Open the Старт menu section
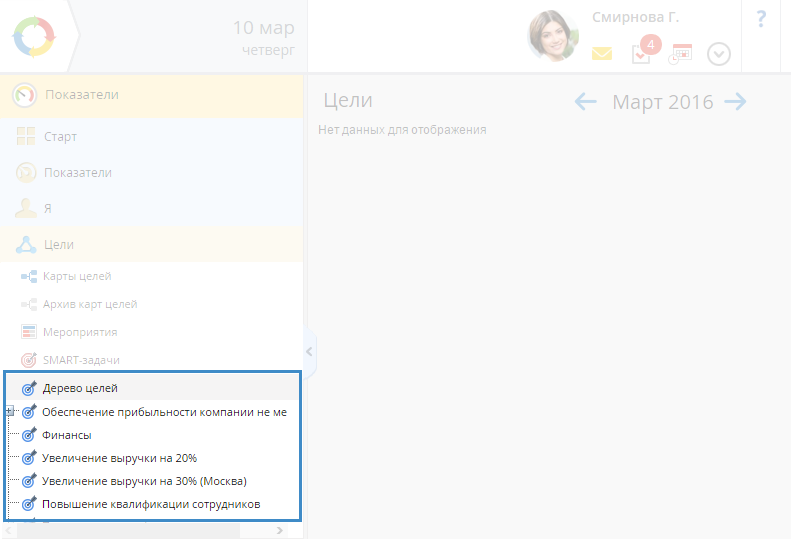791x539 pixels. (x=60, y=137)
